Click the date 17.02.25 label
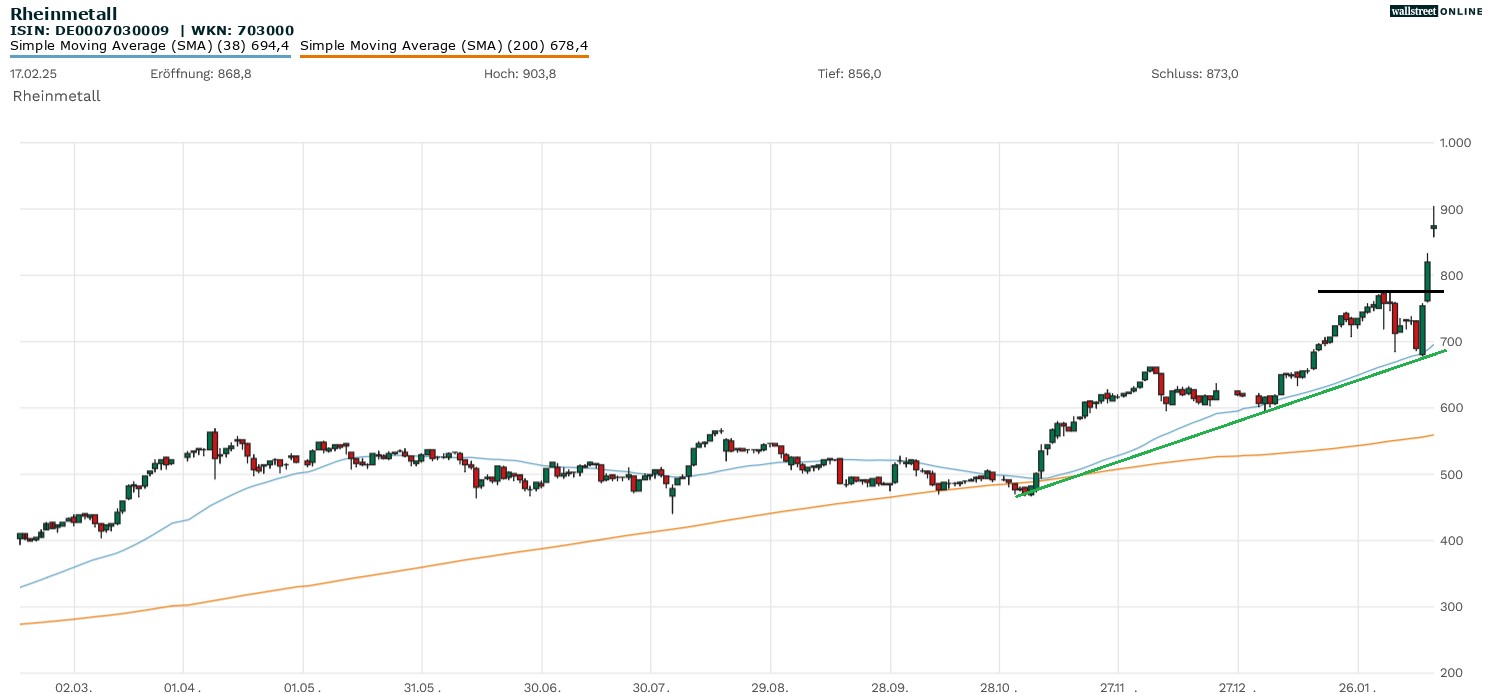The width and height of the screenshot is (1490, 694). point(32,74)
